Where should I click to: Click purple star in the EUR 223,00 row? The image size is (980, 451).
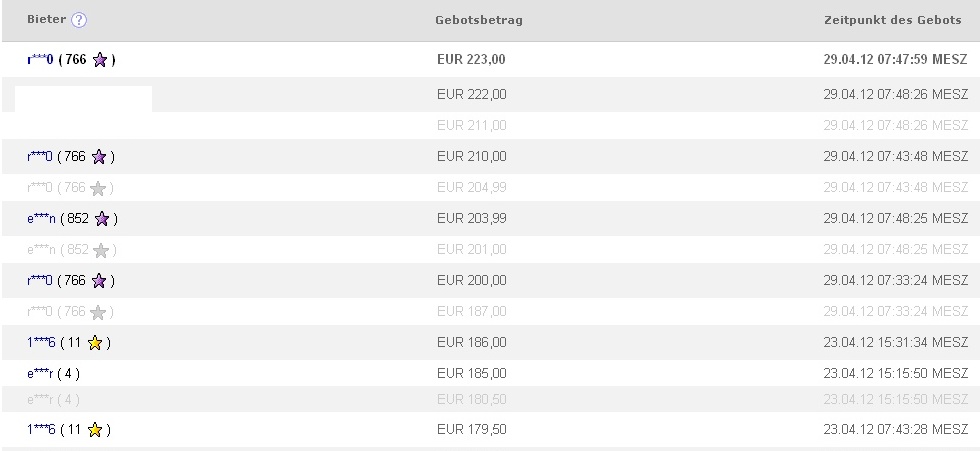point(100,60)
